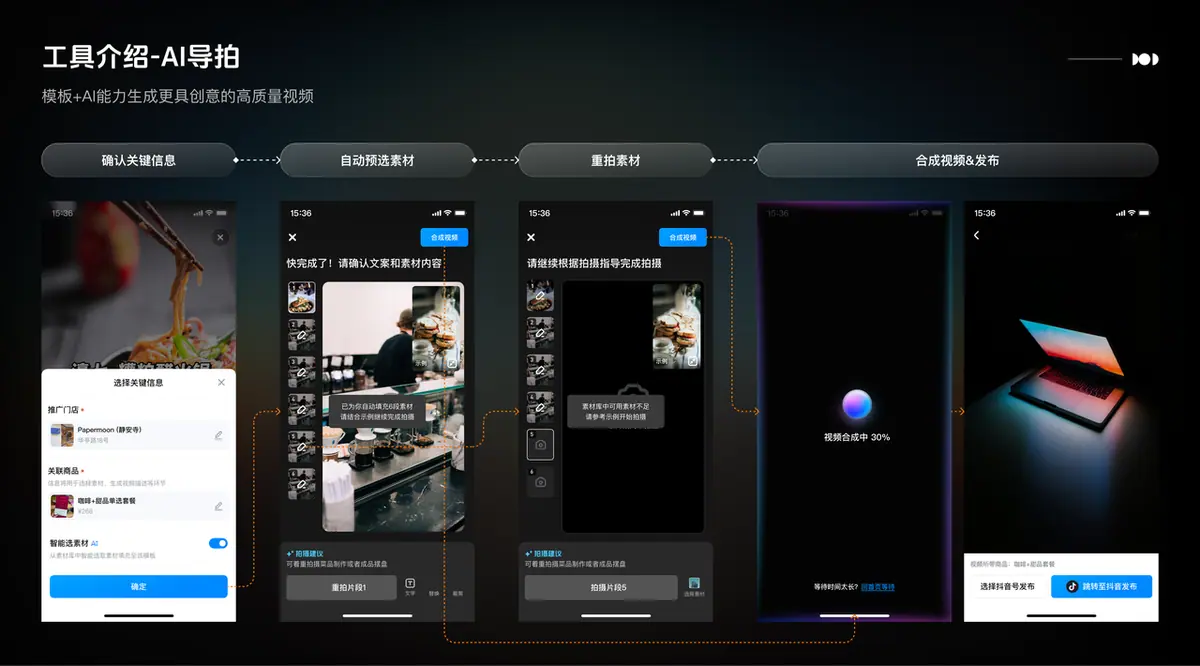Select clip thumbnail 4 on 快完成了 screen
The image size is (1200, 666).
coord(302,409)
